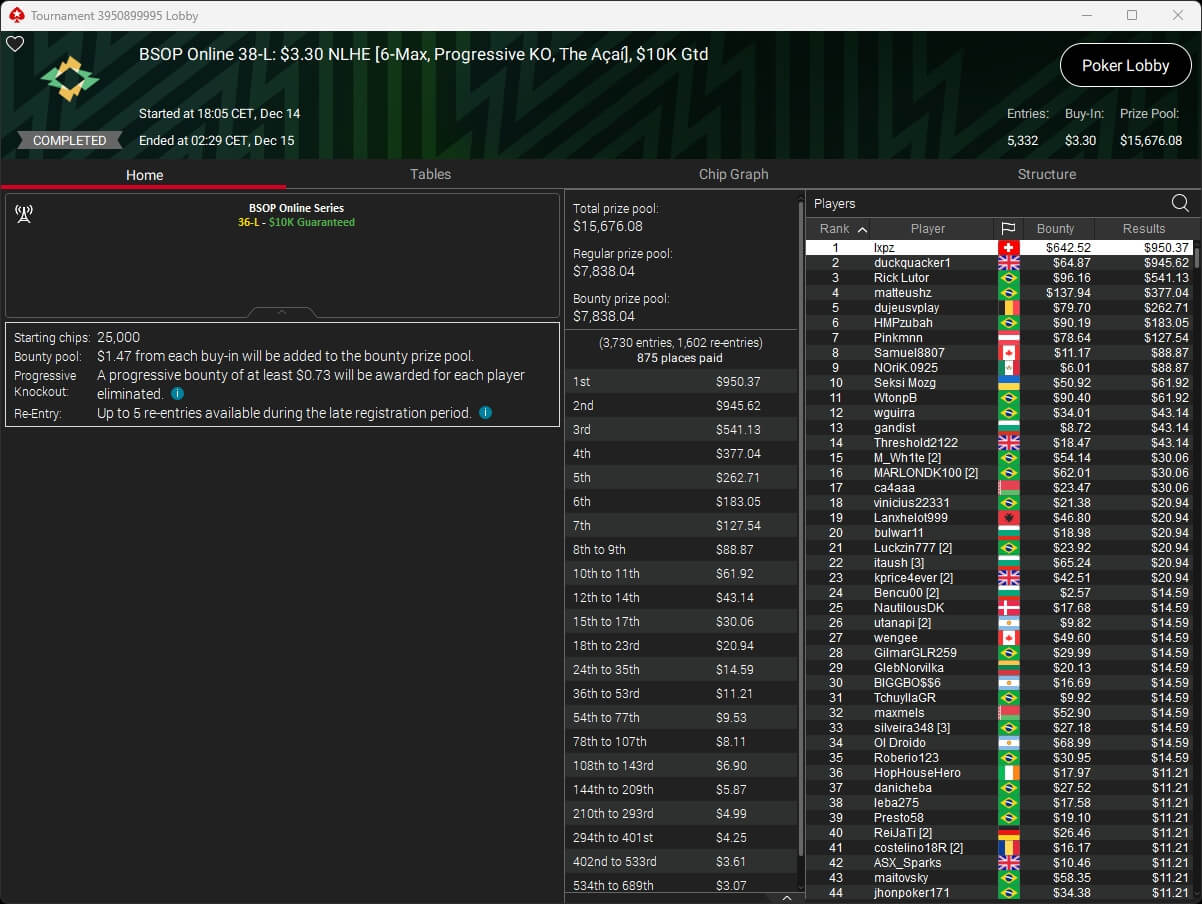
Task: Switch to the Tables tab
Action: click(x=430, y=174)
